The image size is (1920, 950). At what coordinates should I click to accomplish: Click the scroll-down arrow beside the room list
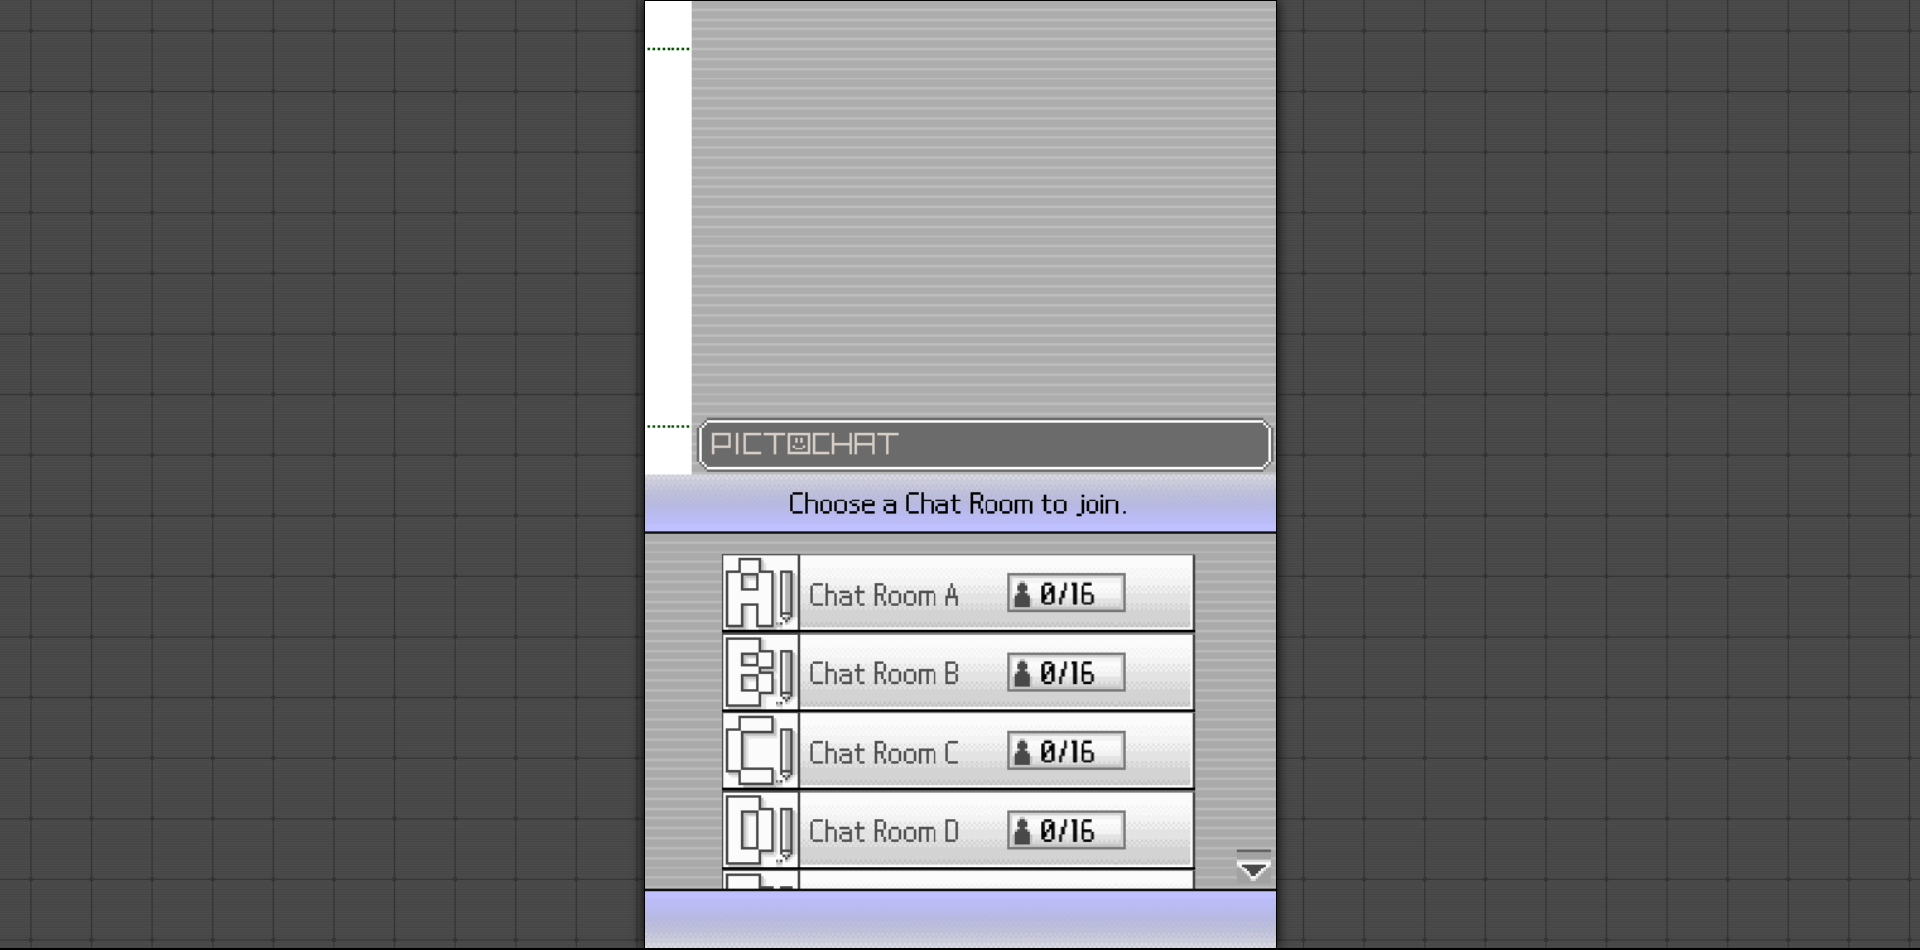point(1253,867)
